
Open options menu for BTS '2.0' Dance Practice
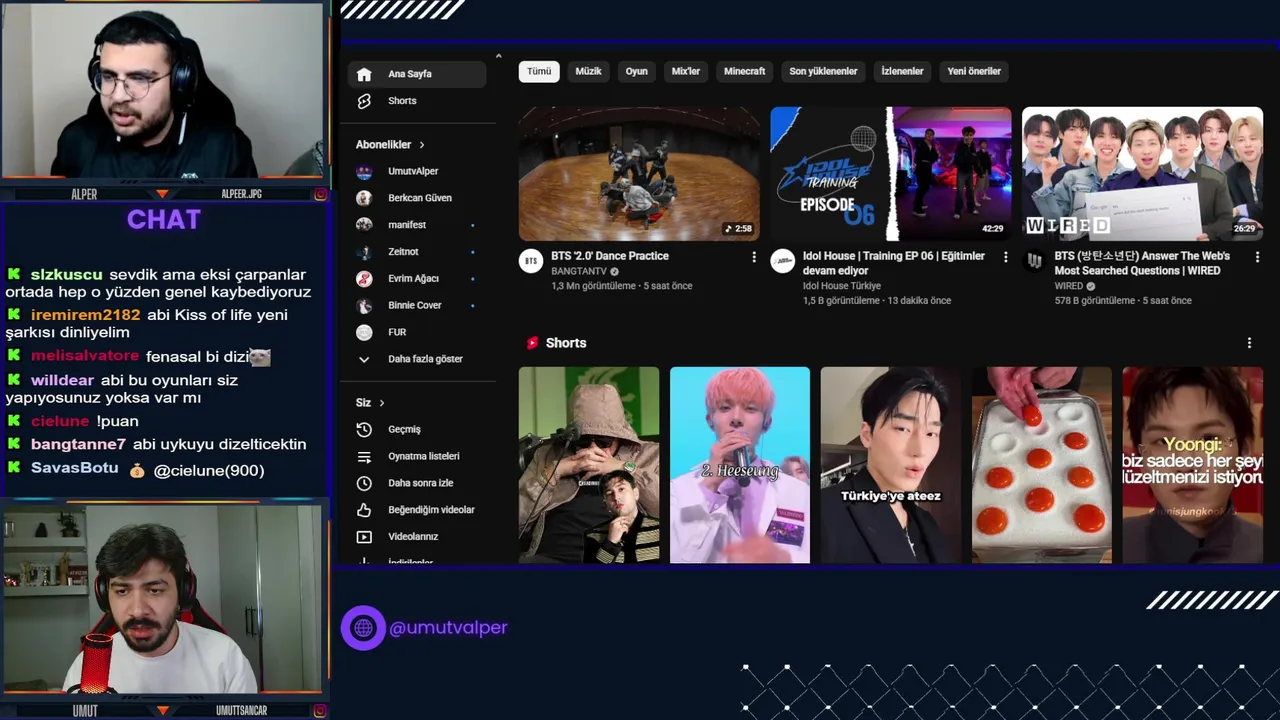(754, 257)
